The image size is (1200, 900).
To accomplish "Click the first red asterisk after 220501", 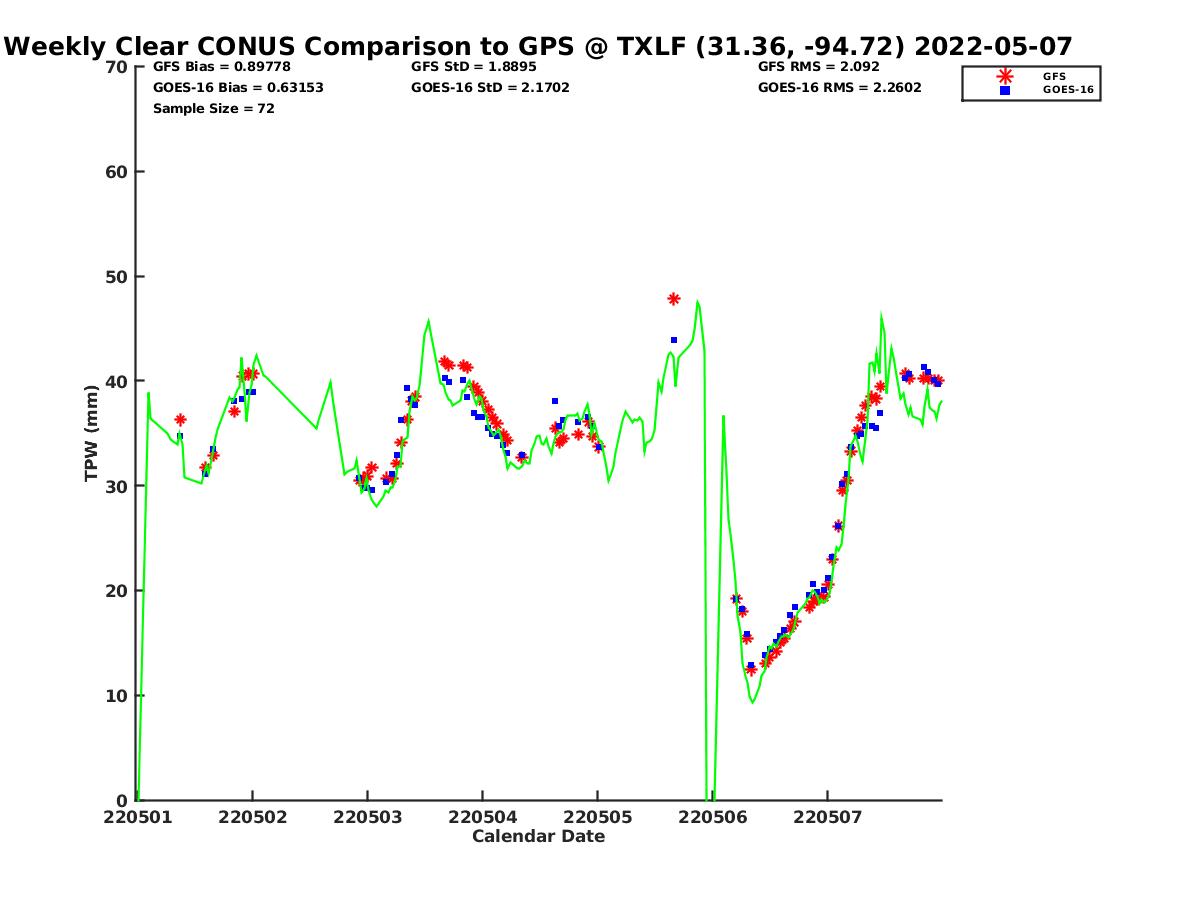I will [x=180, y=420].
